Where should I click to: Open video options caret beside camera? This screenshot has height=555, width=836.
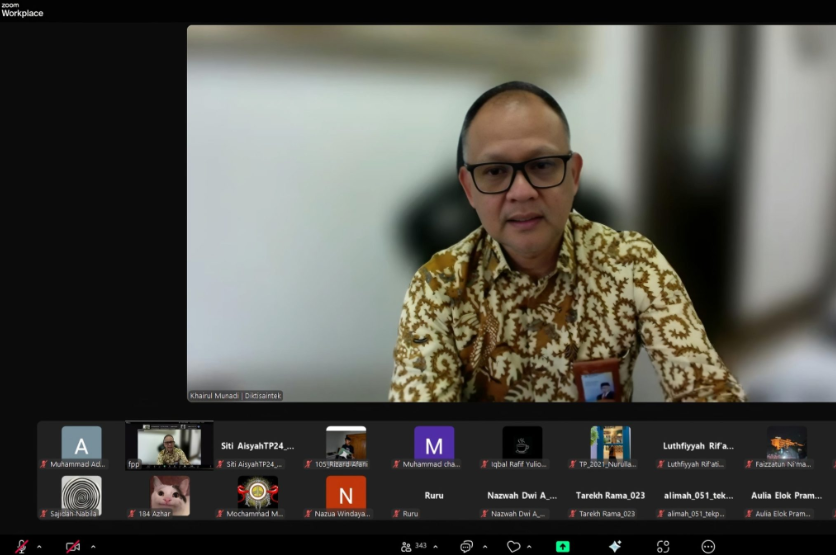point(93,547)
